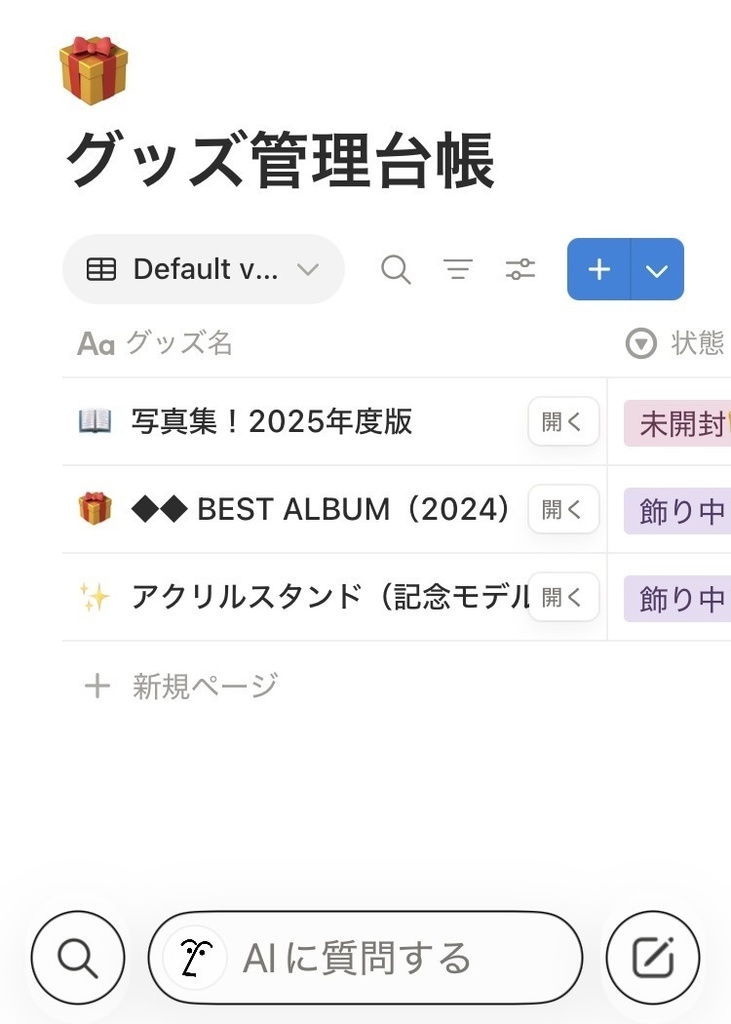731x1024 pixels.
Task: Open view settings sliders icon
Action: [x=520, y=269]
